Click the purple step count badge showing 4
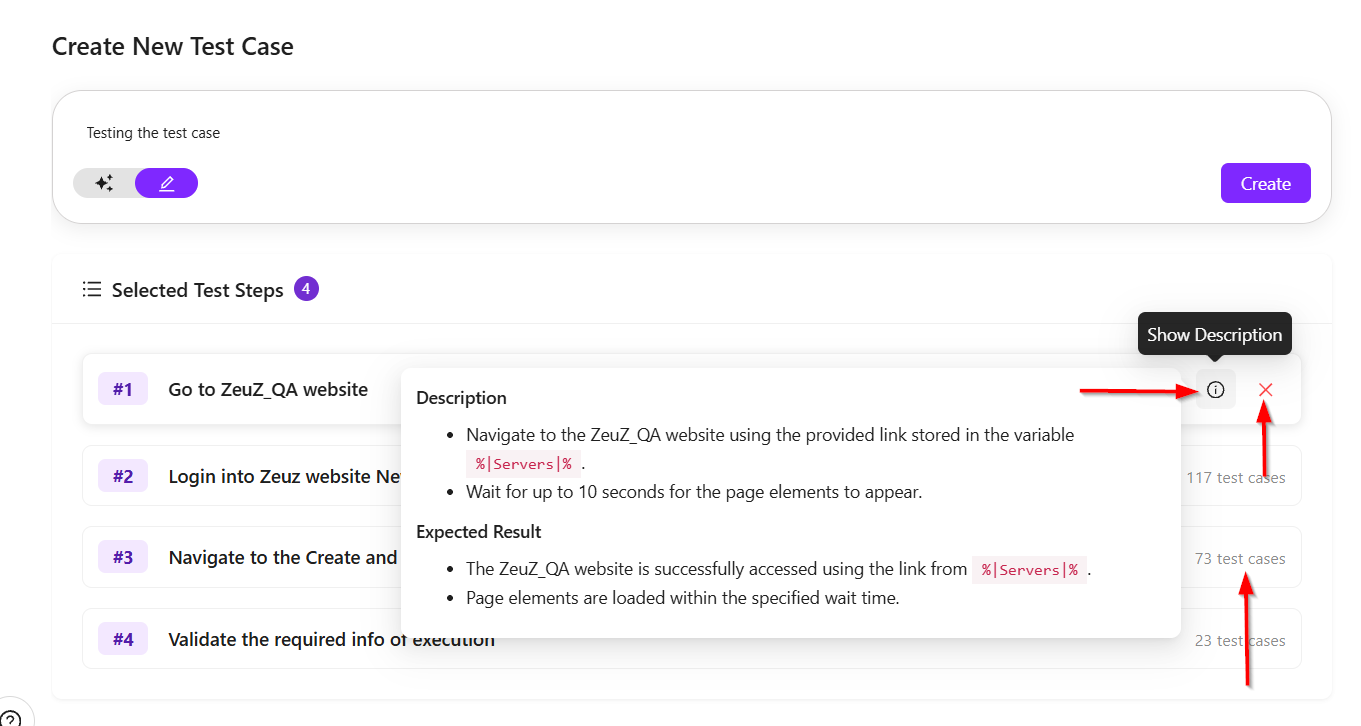This screenshot has width=1361, height=726. (x=306, y=289)
